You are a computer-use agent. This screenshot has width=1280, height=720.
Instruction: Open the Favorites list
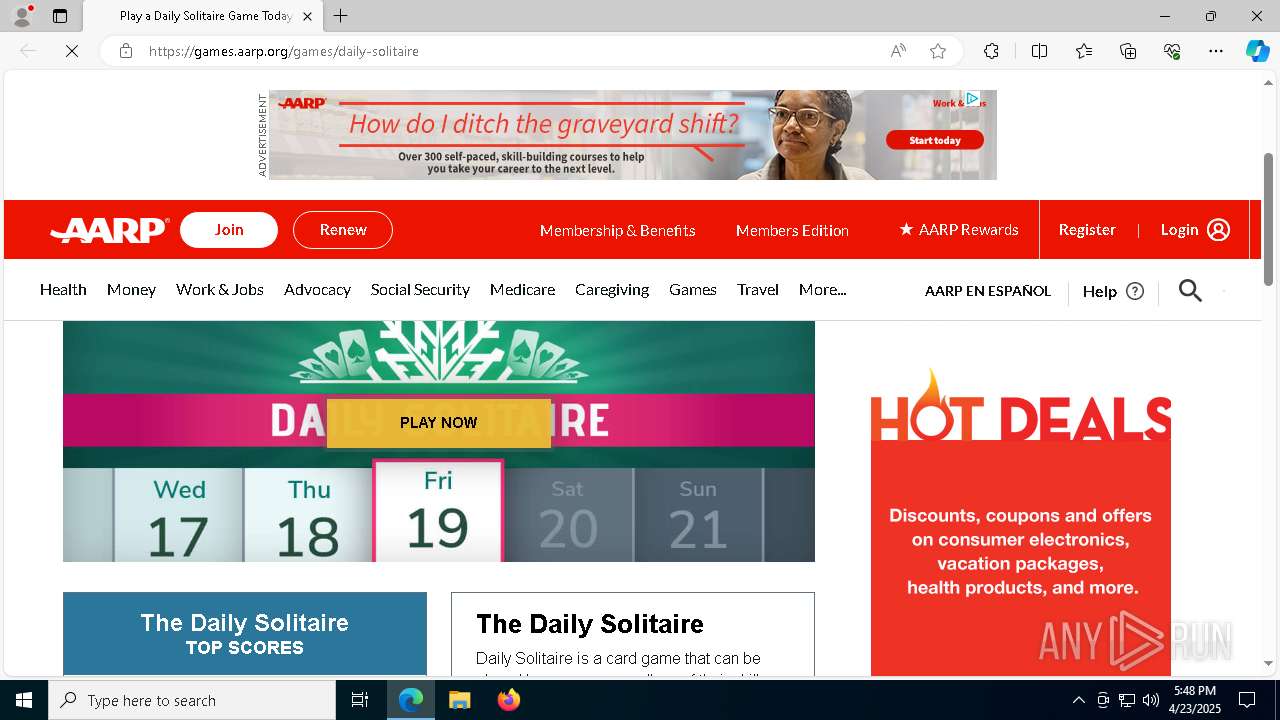tap(1084, 51)
